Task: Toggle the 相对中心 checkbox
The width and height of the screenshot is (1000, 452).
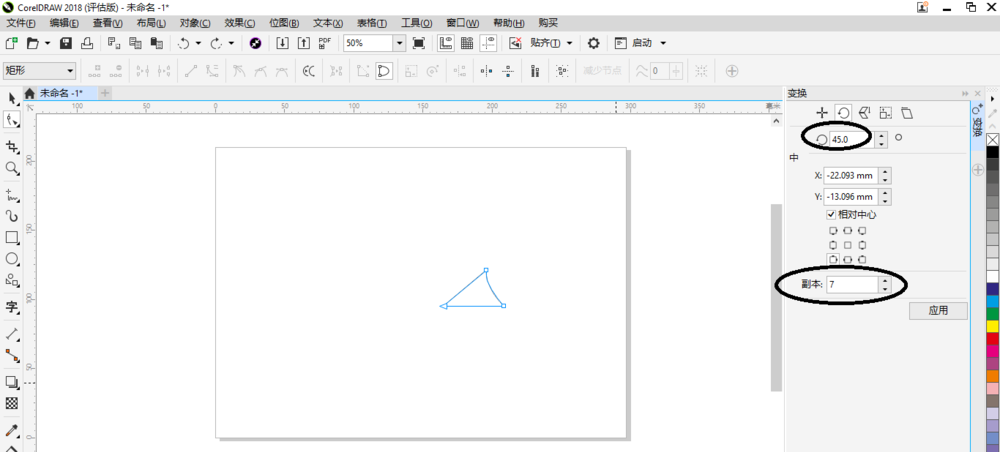Action: tap(831, 214)
